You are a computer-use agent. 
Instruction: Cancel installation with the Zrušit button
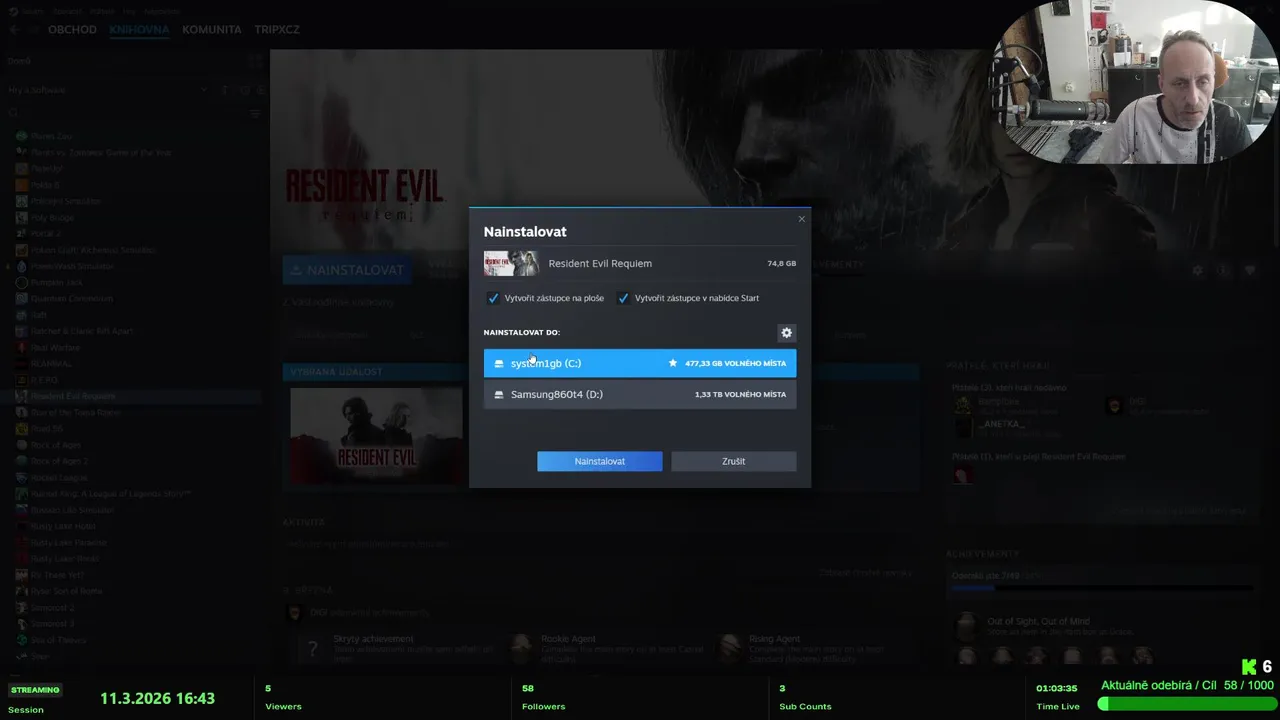click(x=734, y=461)
